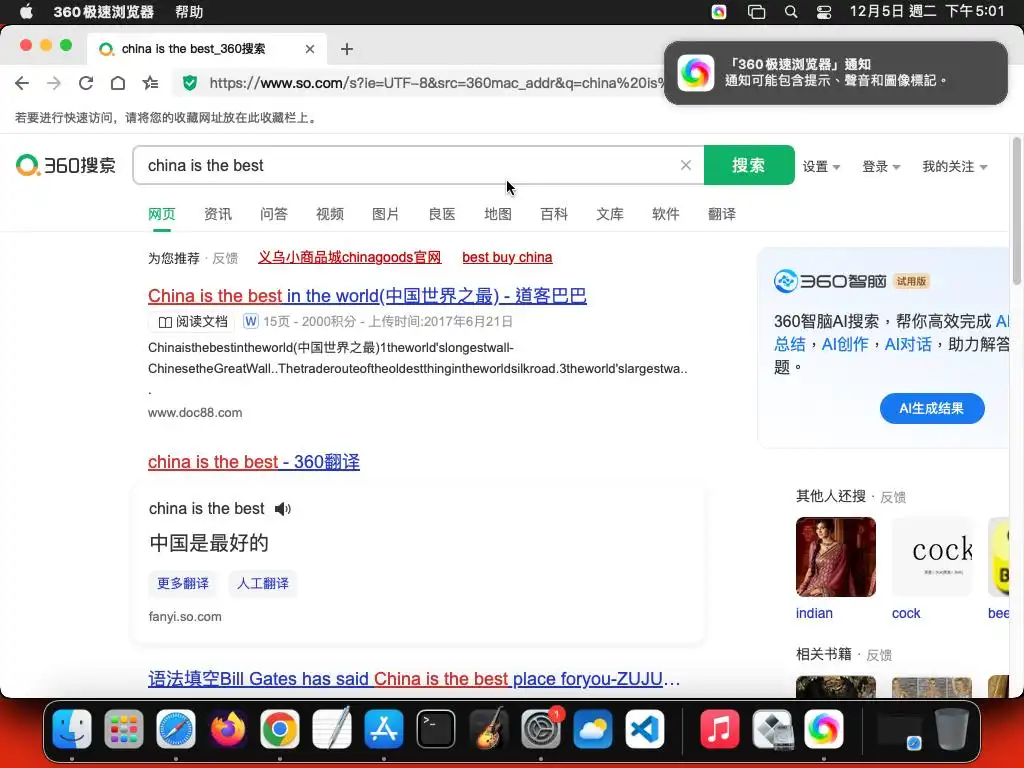
Task: Click the green 搜索 button
Action: pos(749,165)
